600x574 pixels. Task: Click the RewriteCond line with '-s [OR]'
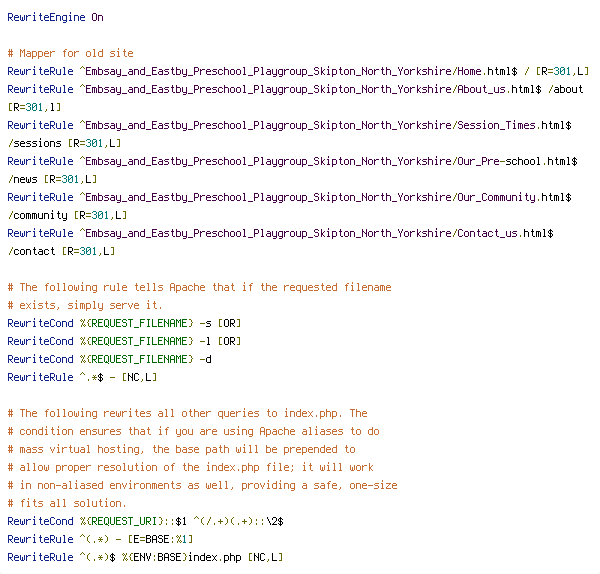(124, 323)
